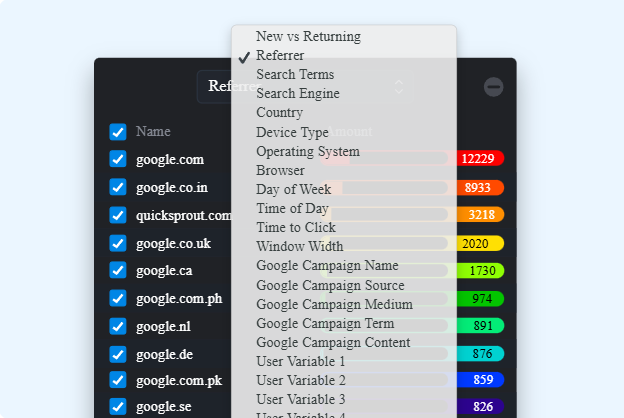The image size is (624, 418).
Task: Click the google.com.ph referrer name
Action: pyautogui.click(x=179, y=299)
